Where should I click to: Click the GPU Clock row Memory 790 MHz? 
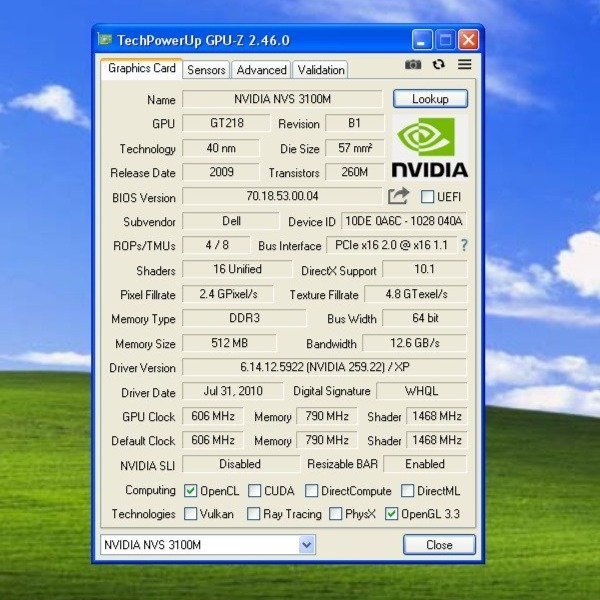click(x=327, y=416)
